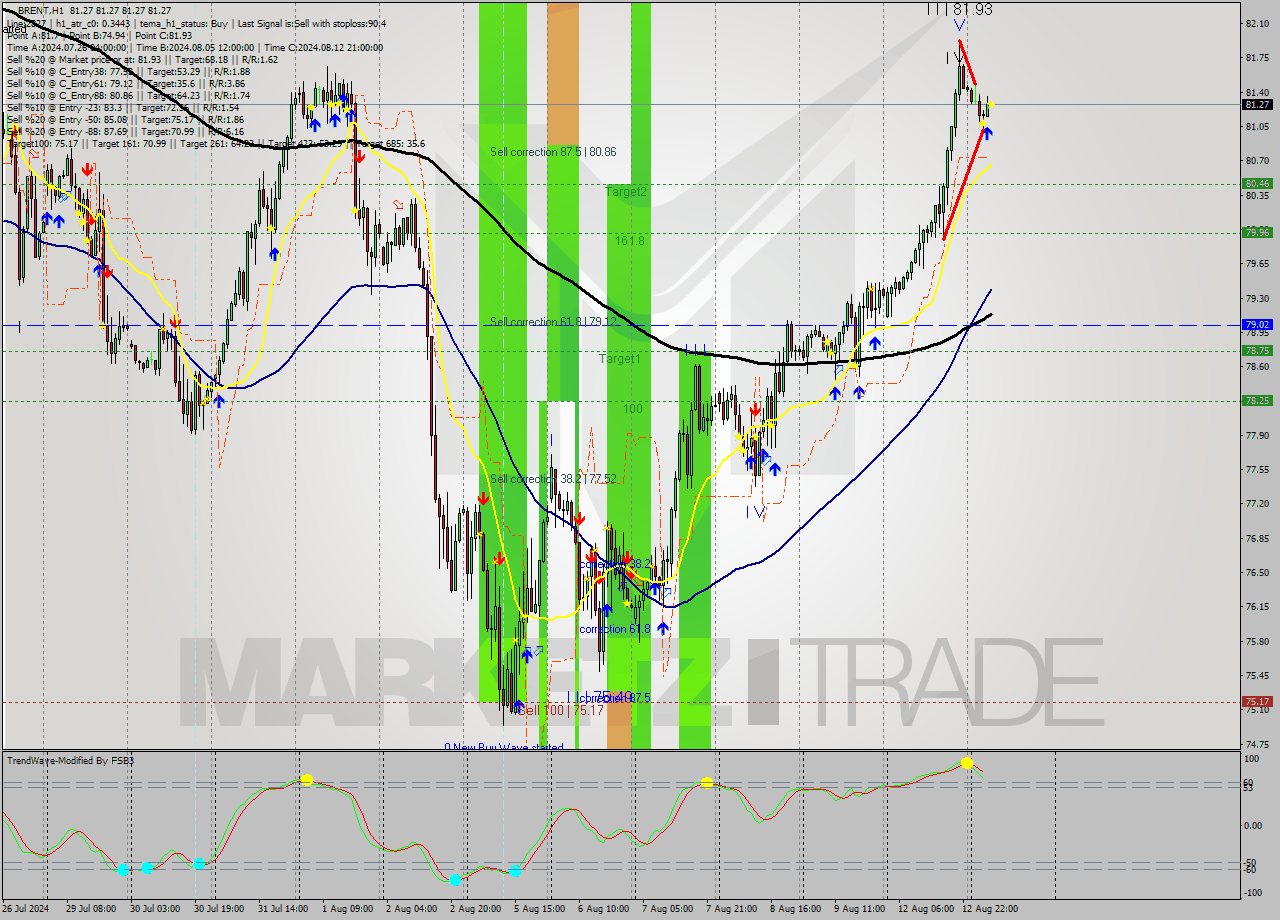Click the '12 Aug 06:00' time axis label

[926, 909]
